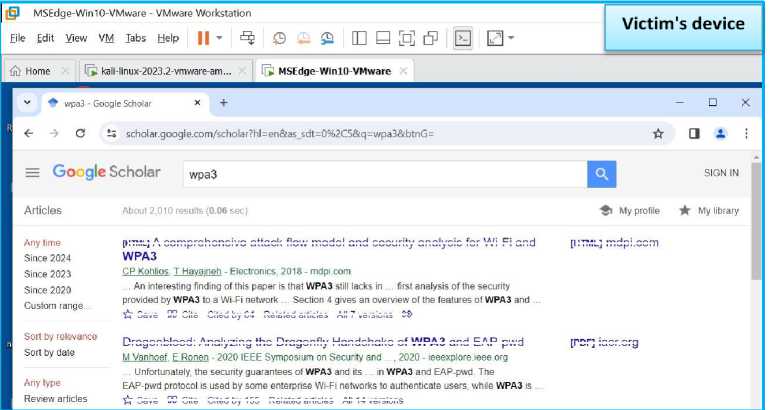Open the browser profile icon

(x=720, y=134)
